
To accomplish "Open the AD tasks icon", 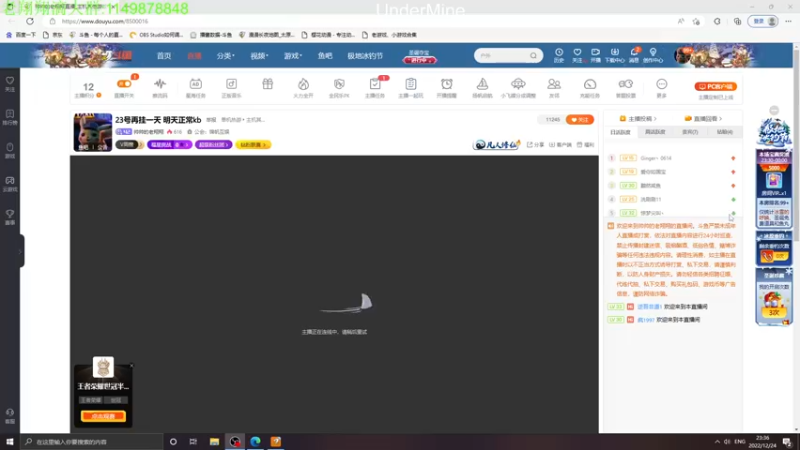I will pos(195,84).
